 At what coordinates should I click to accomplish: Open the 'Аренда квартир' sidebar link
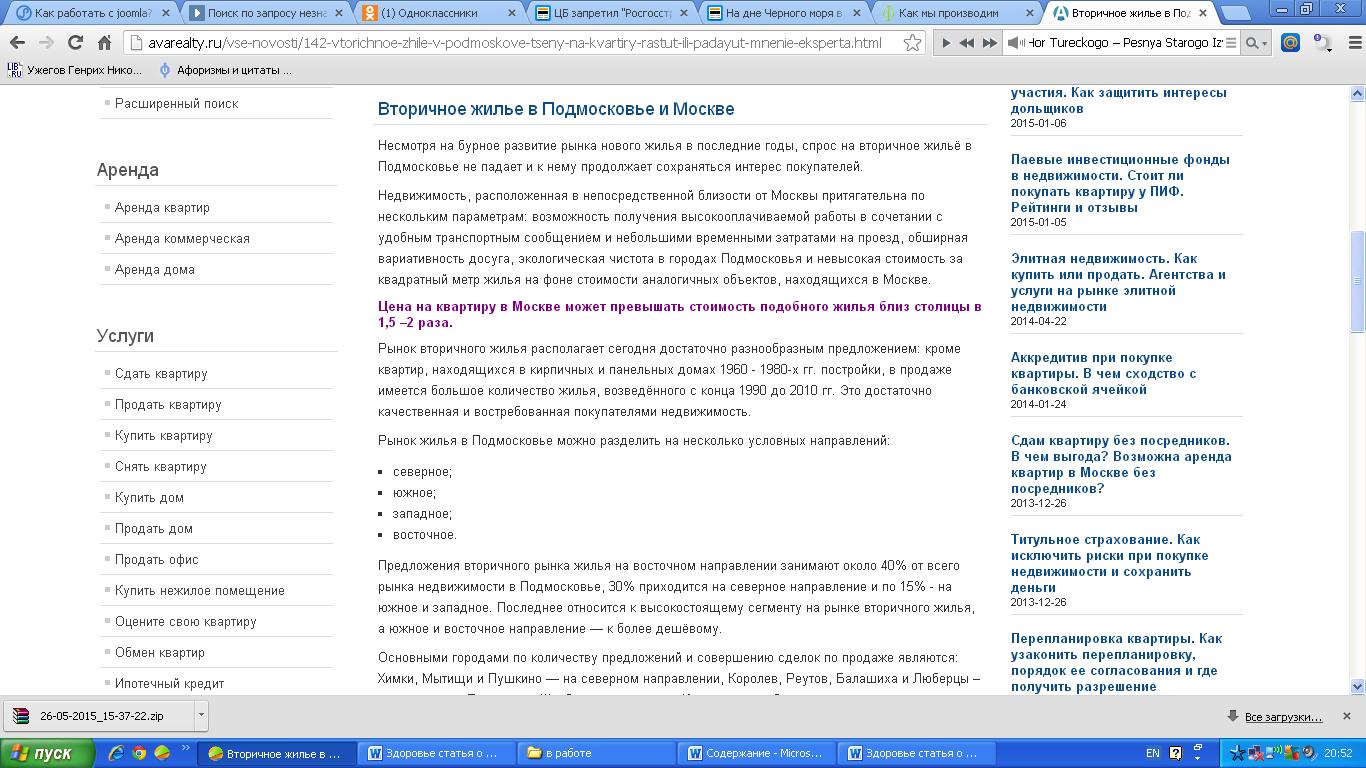[162, 207]
